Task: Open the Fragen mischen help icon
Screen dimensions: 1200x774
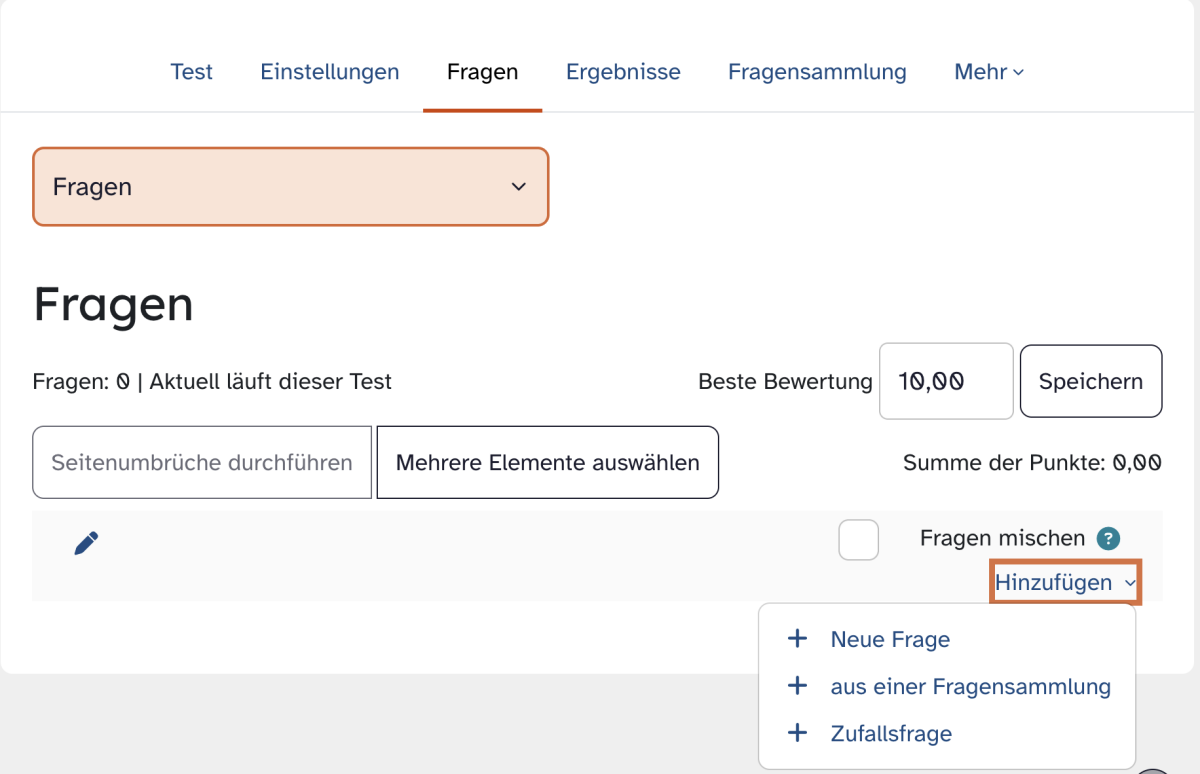Action: coord(1108,538)
